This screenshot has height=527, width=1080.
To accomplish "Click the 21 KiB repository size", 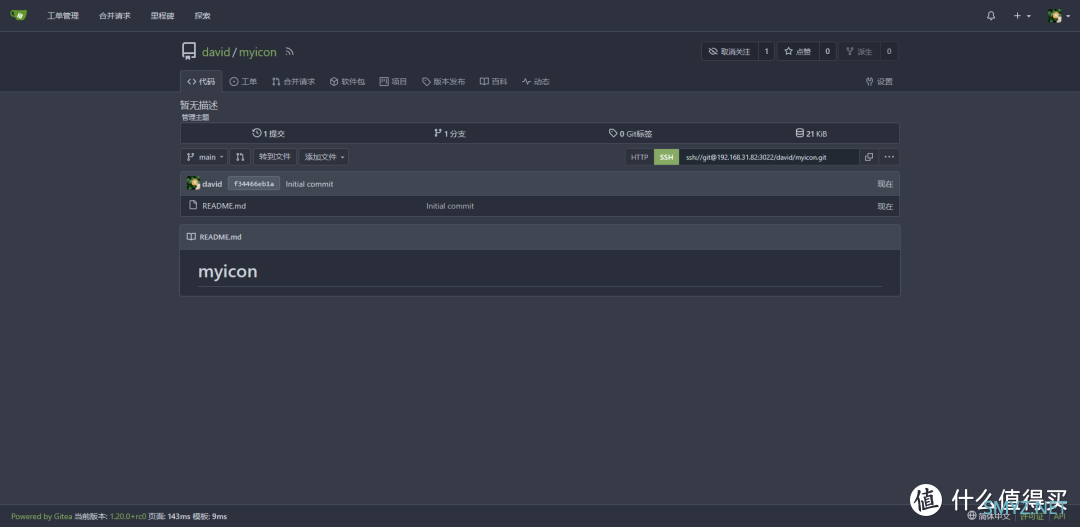I will pos(811,134).
